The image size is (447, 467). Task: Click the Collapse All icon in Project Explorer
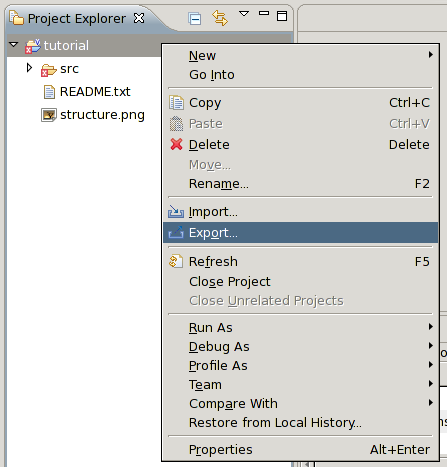click(194, 18)
